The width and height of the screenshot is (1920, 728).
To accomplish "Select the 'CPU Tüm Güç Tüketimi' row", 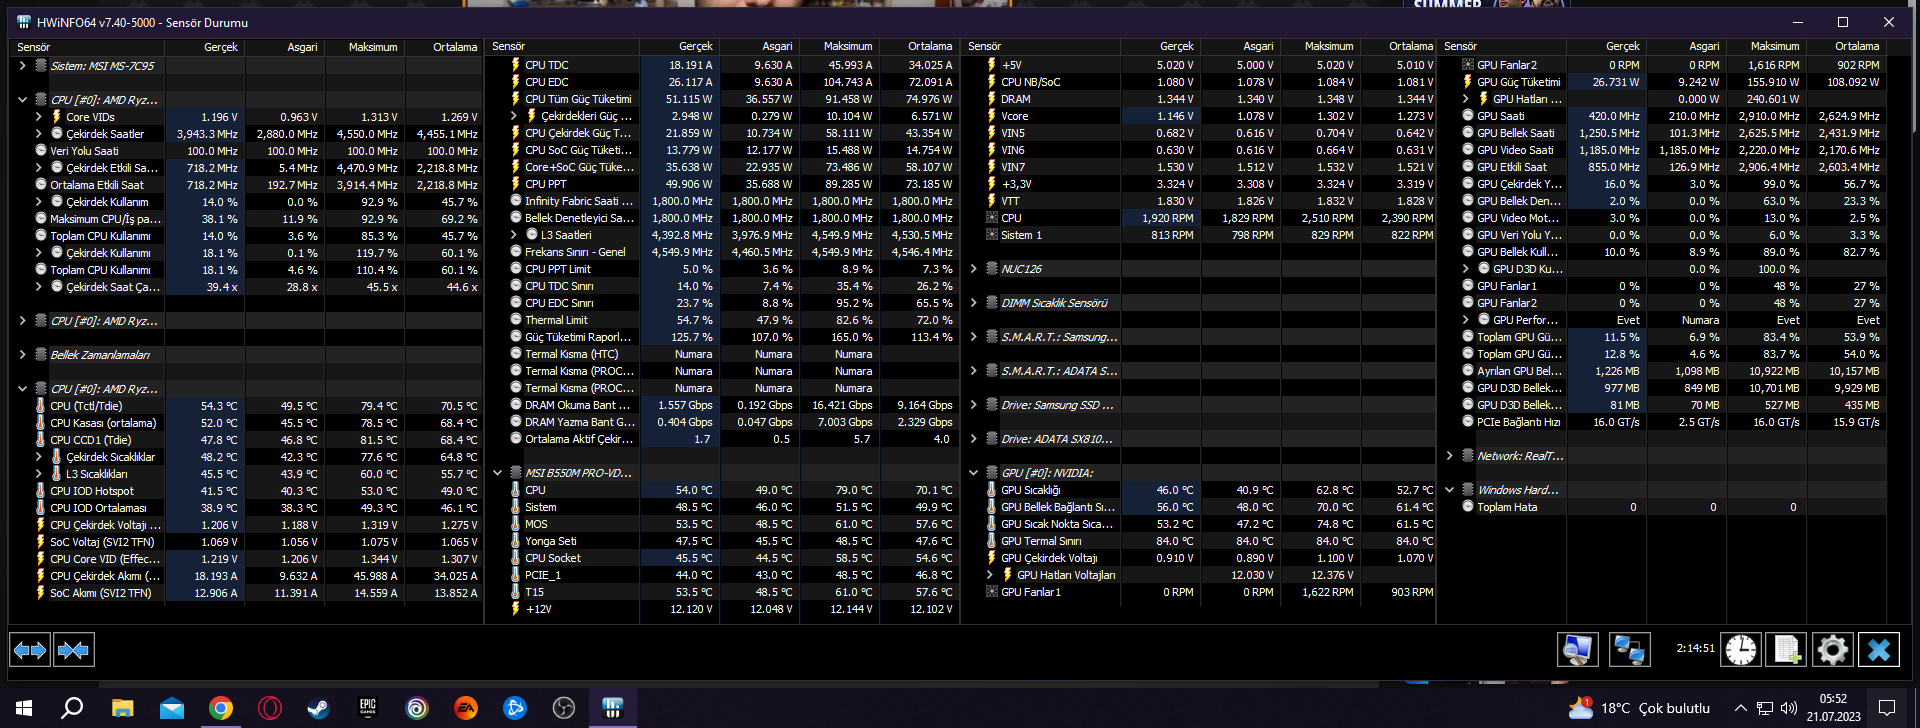I will (722, 99).
